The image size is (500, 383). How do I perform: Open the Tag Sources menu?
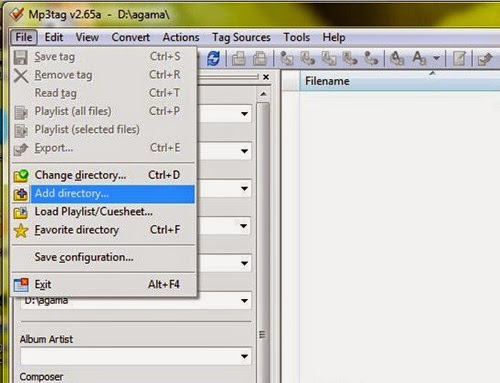point(241,37)
